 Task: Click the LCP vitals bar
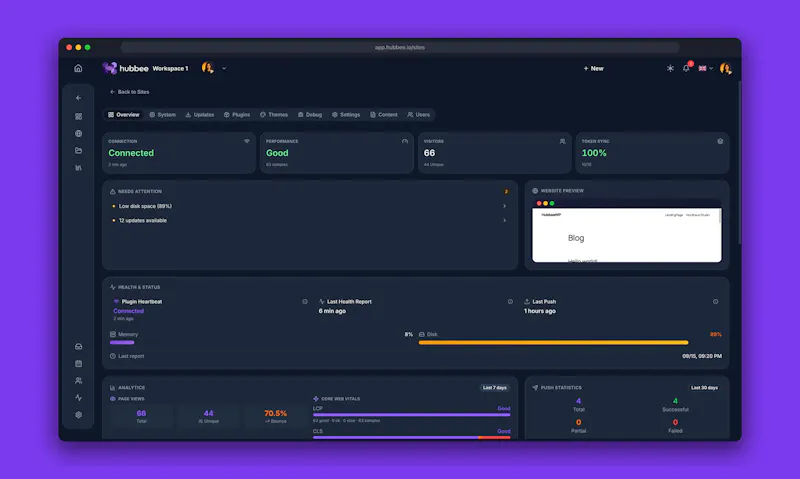coord(411,415)
